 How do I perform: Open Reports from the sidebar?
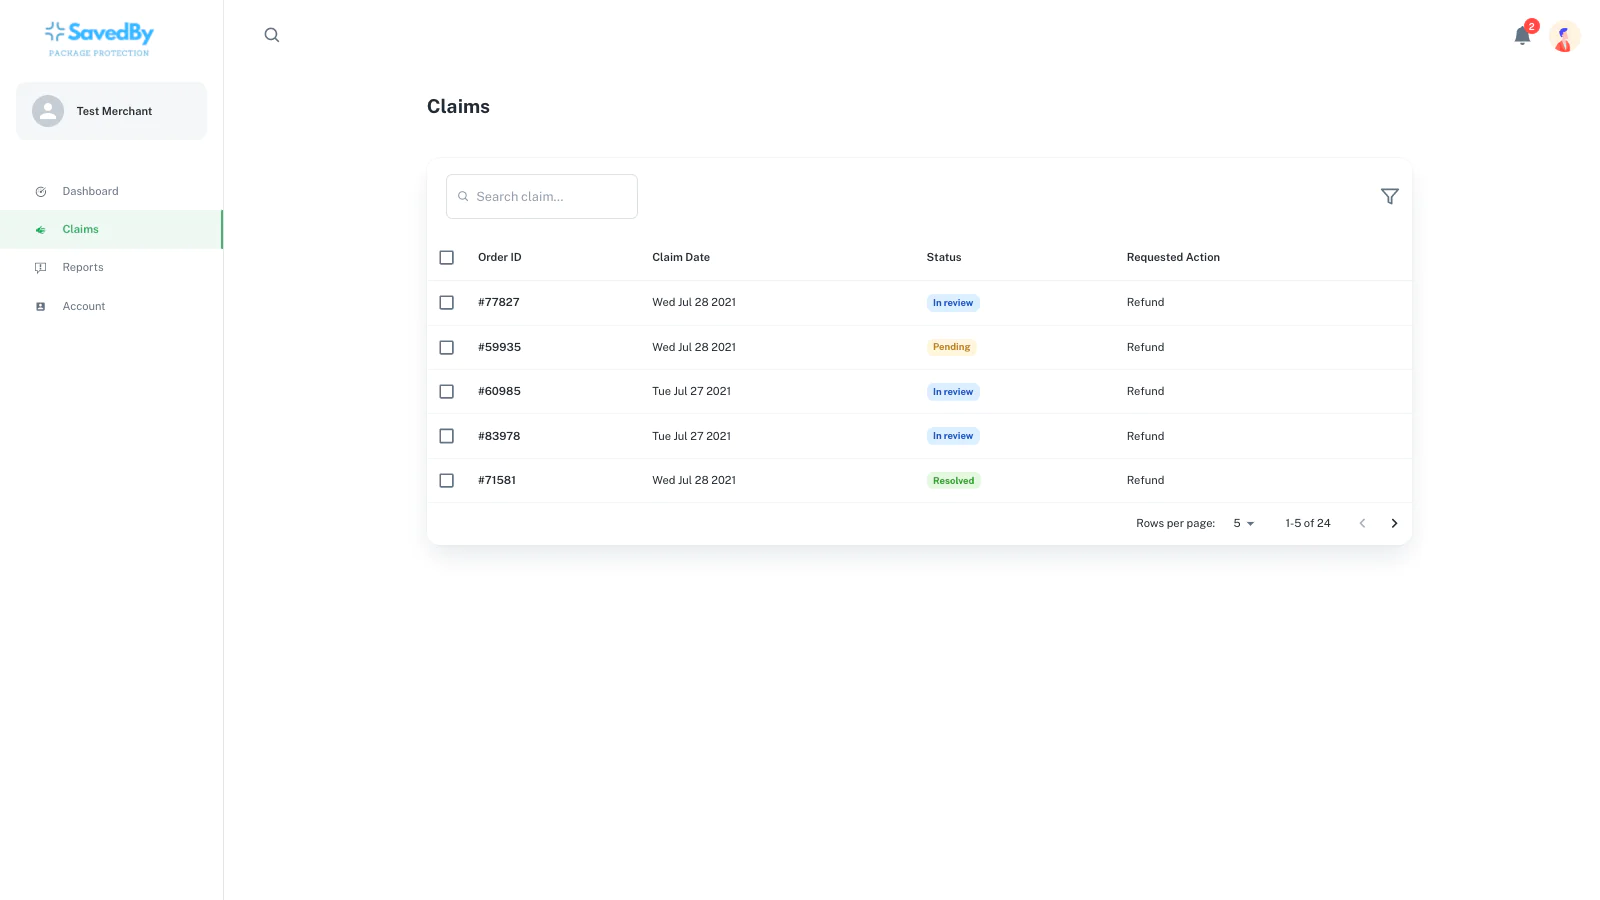coord(111,268)
